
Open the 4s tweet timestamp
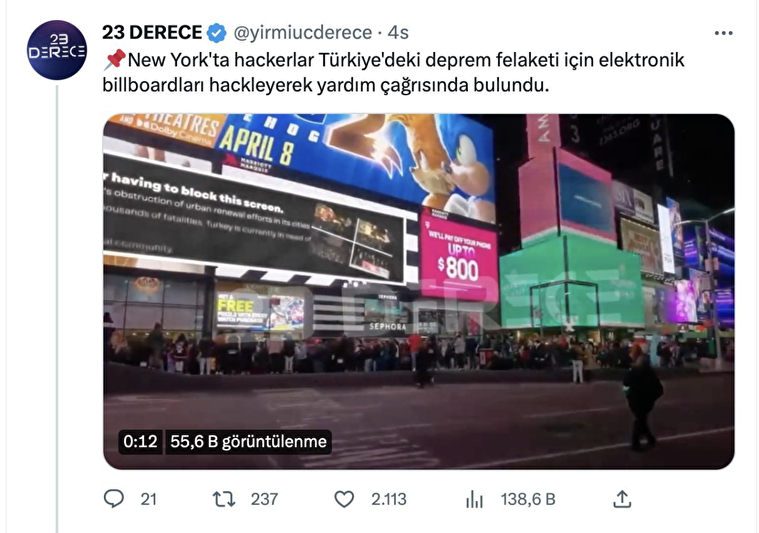pos(398,33)
